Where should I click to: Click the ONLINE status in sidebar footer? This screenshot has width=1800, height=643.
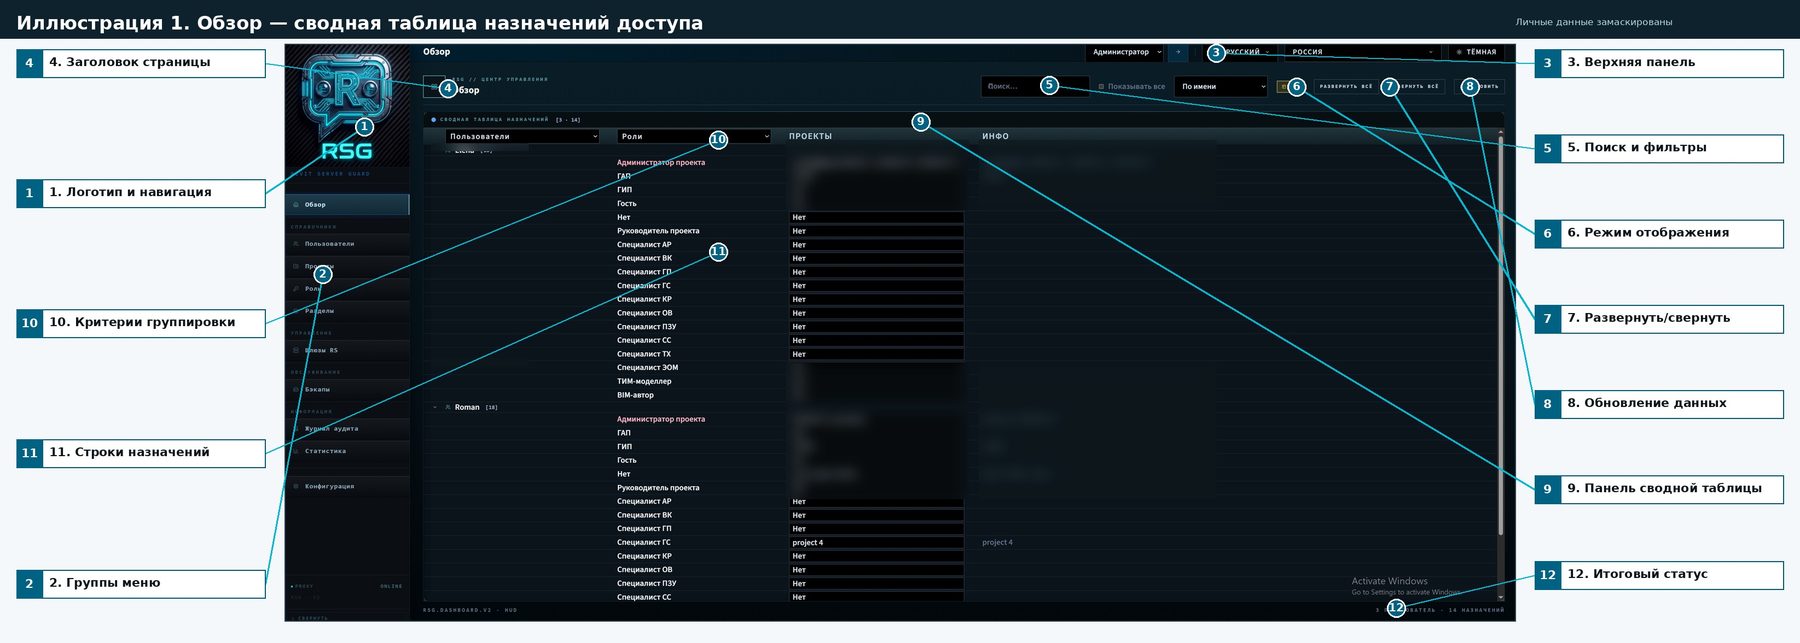(x=391, y=586)
